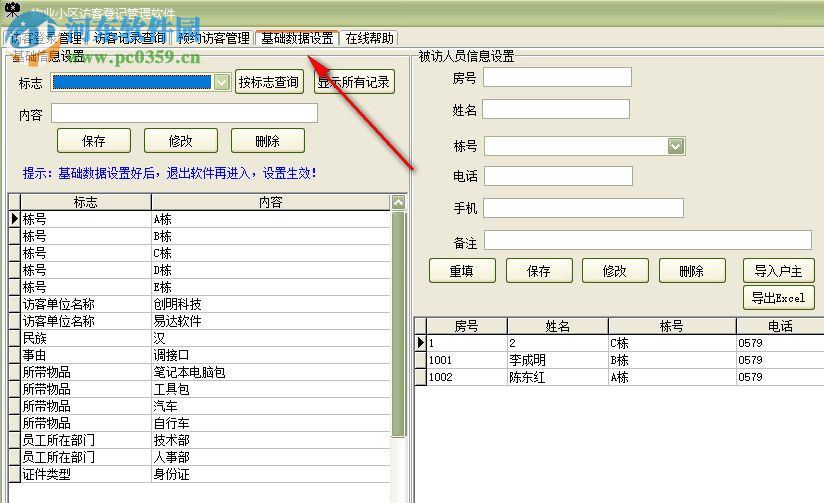Focus the 电话 input field

coord(558,176)
